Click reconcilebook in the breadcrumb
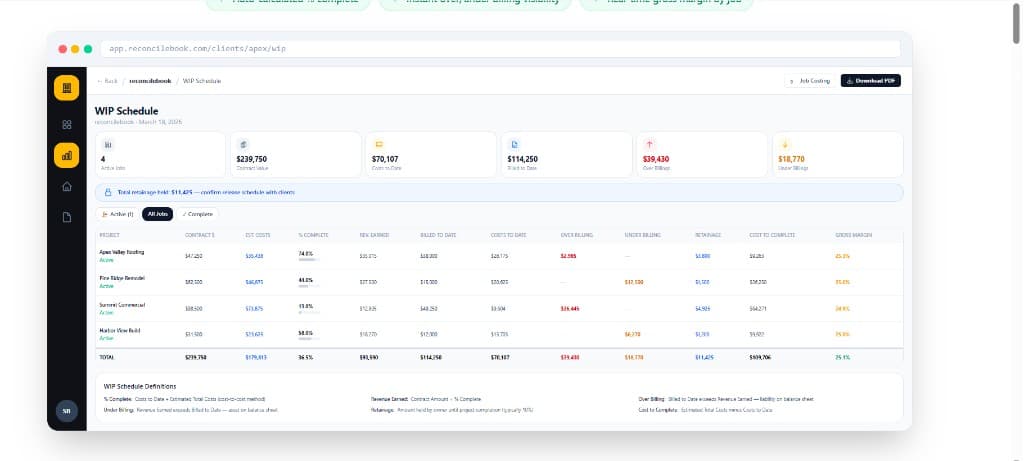This screenshot has height=461, width=1024. coord(150,80)
